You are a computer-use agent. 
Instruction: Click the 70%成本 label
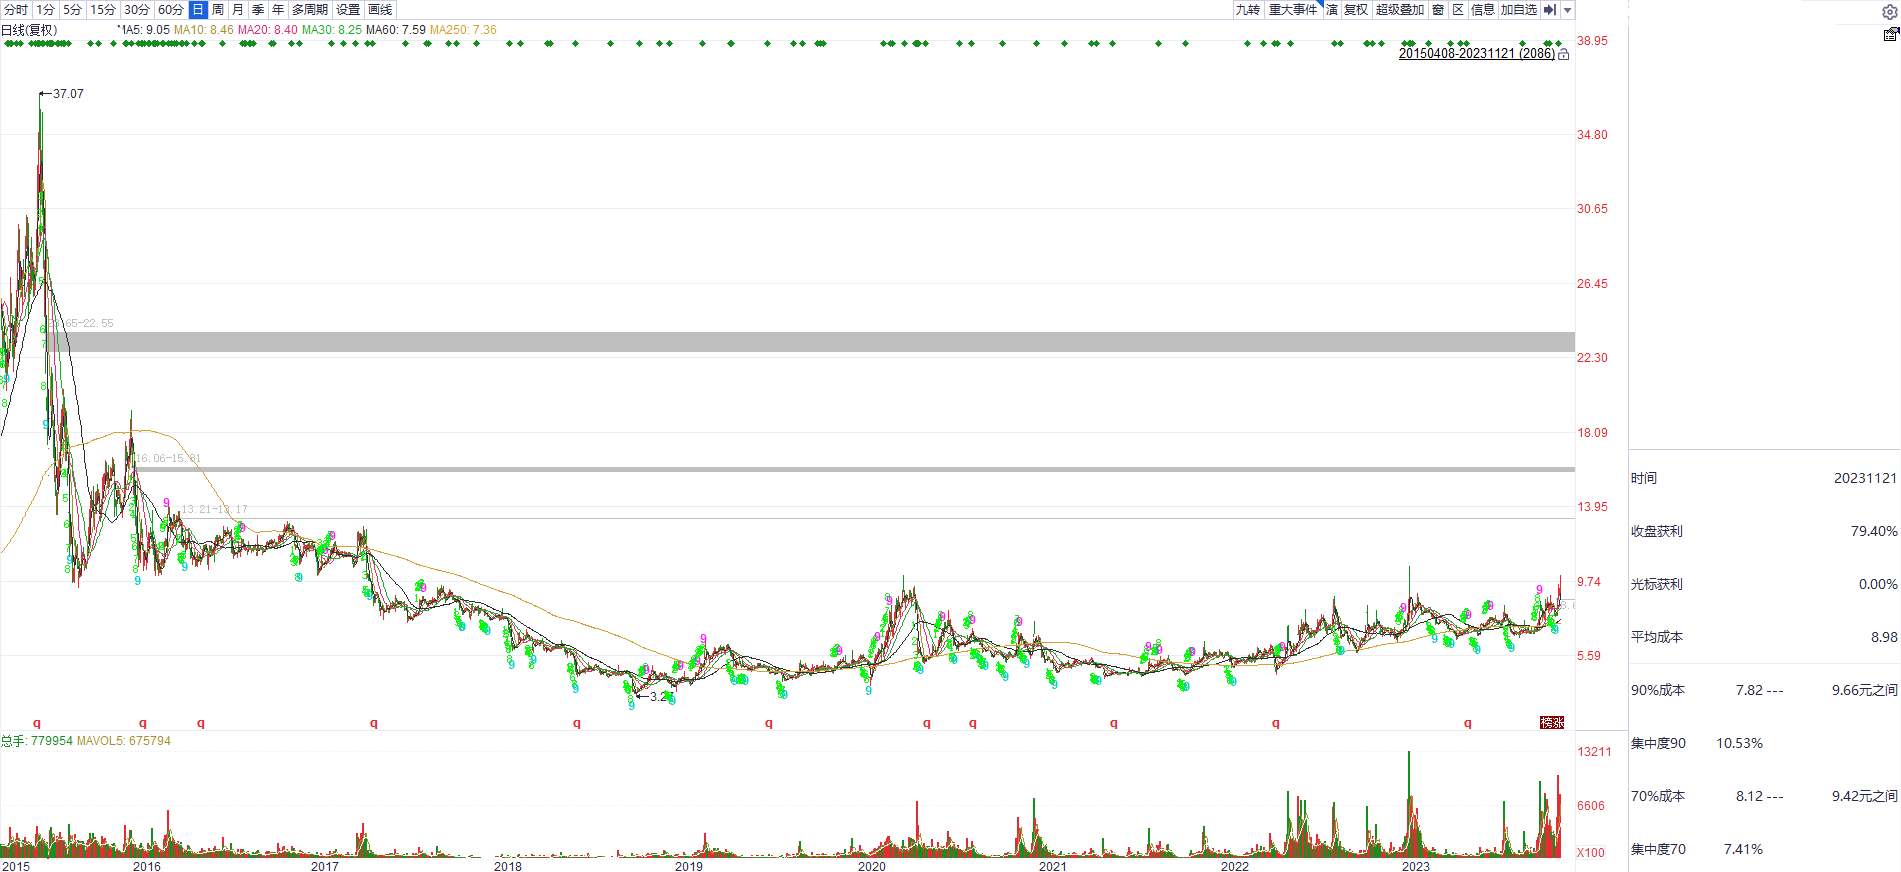(1658, 796)
